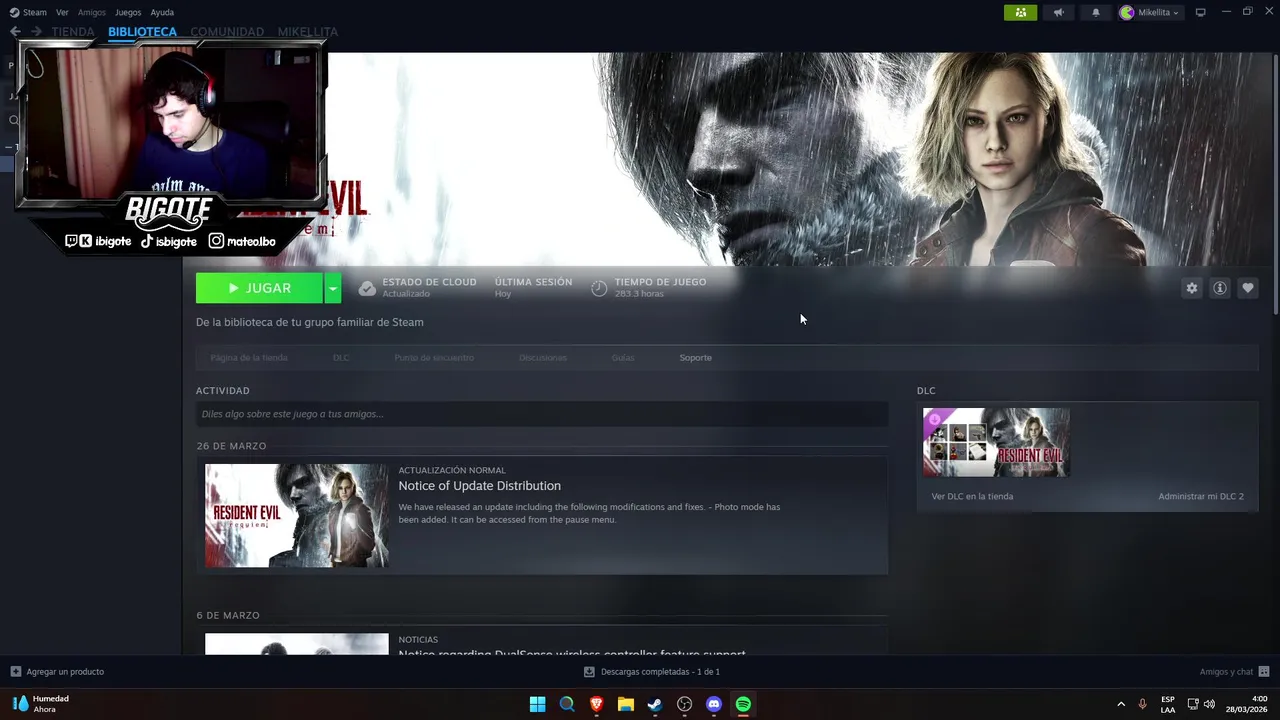1280x720 pixels.
Task: Enter Big Picture mode monitor icon
Action: click(x=1201, y=12)
